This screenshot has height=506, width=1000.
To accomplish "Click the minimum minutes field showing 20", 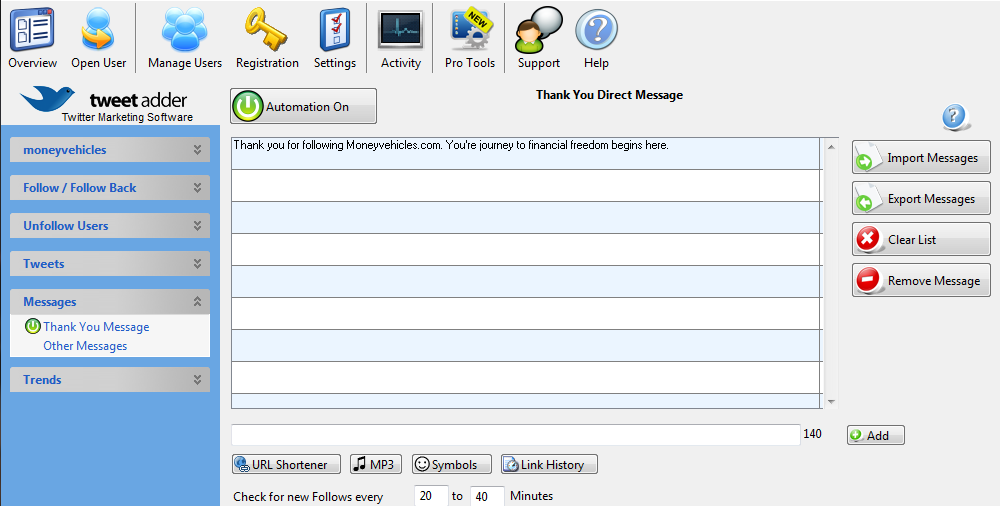I will point(431,496).
